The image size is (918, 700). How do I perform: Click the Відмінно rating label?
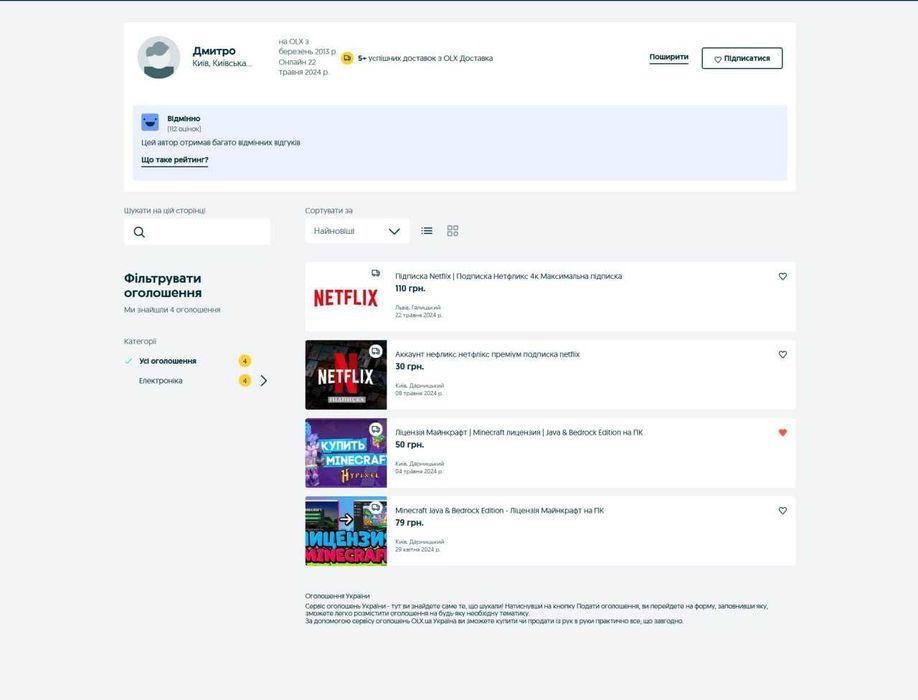click(183, 118)
